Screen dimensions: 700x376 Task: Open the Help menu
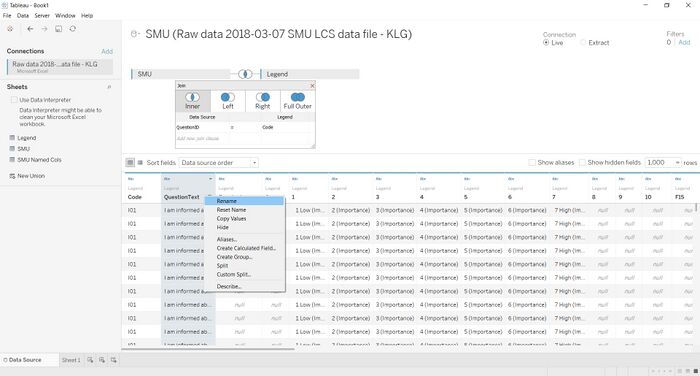coord(87,16)
